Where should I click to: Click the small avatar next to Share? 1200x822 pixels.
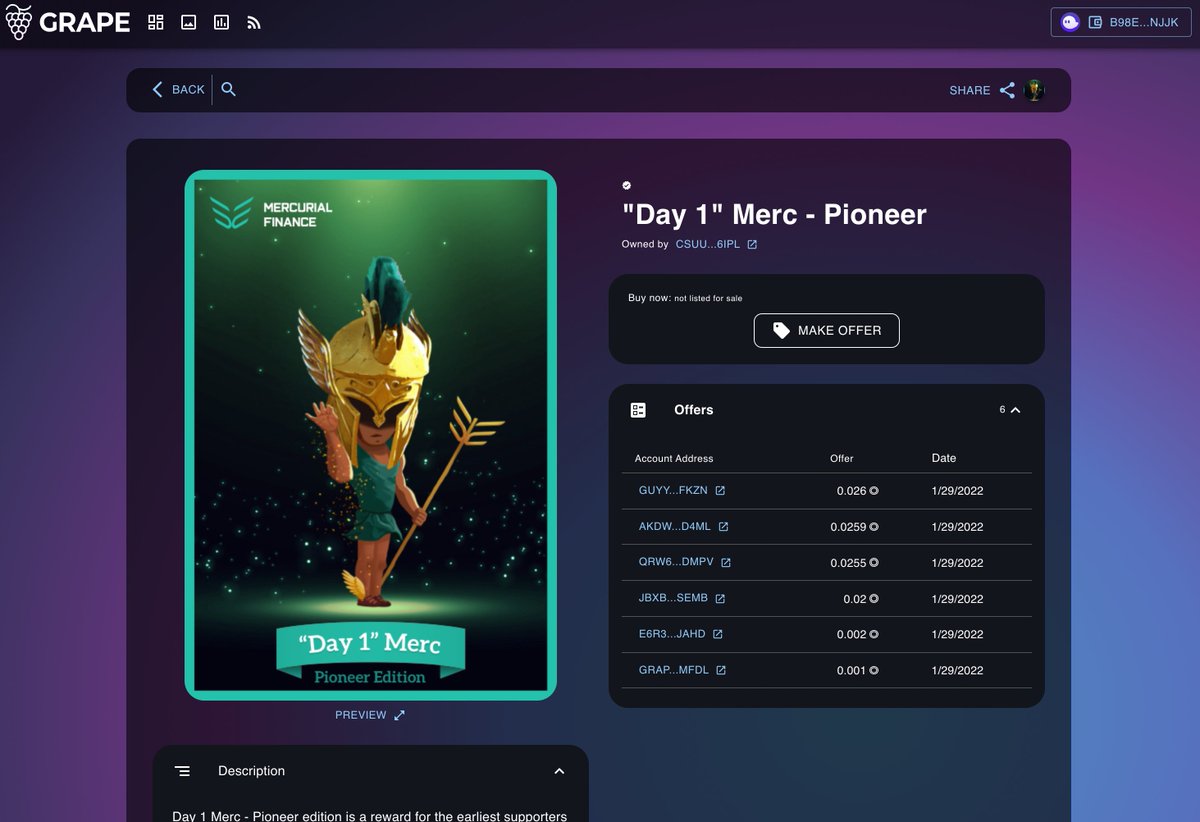click(x=1034, y=90)
